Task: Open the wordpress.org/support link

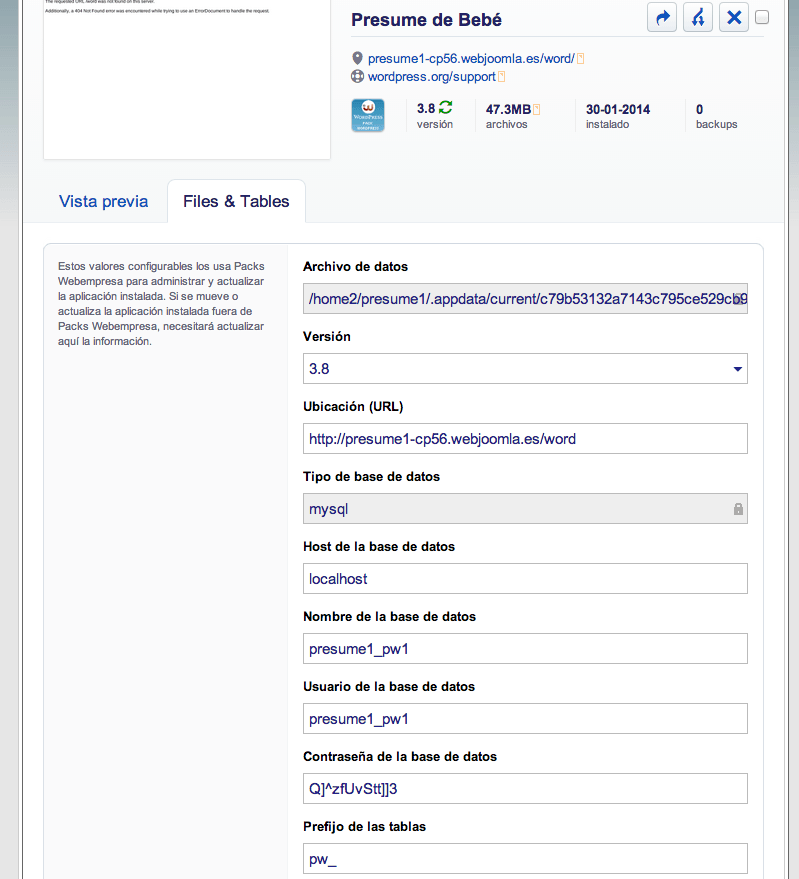Action: [x=432, y=76]
